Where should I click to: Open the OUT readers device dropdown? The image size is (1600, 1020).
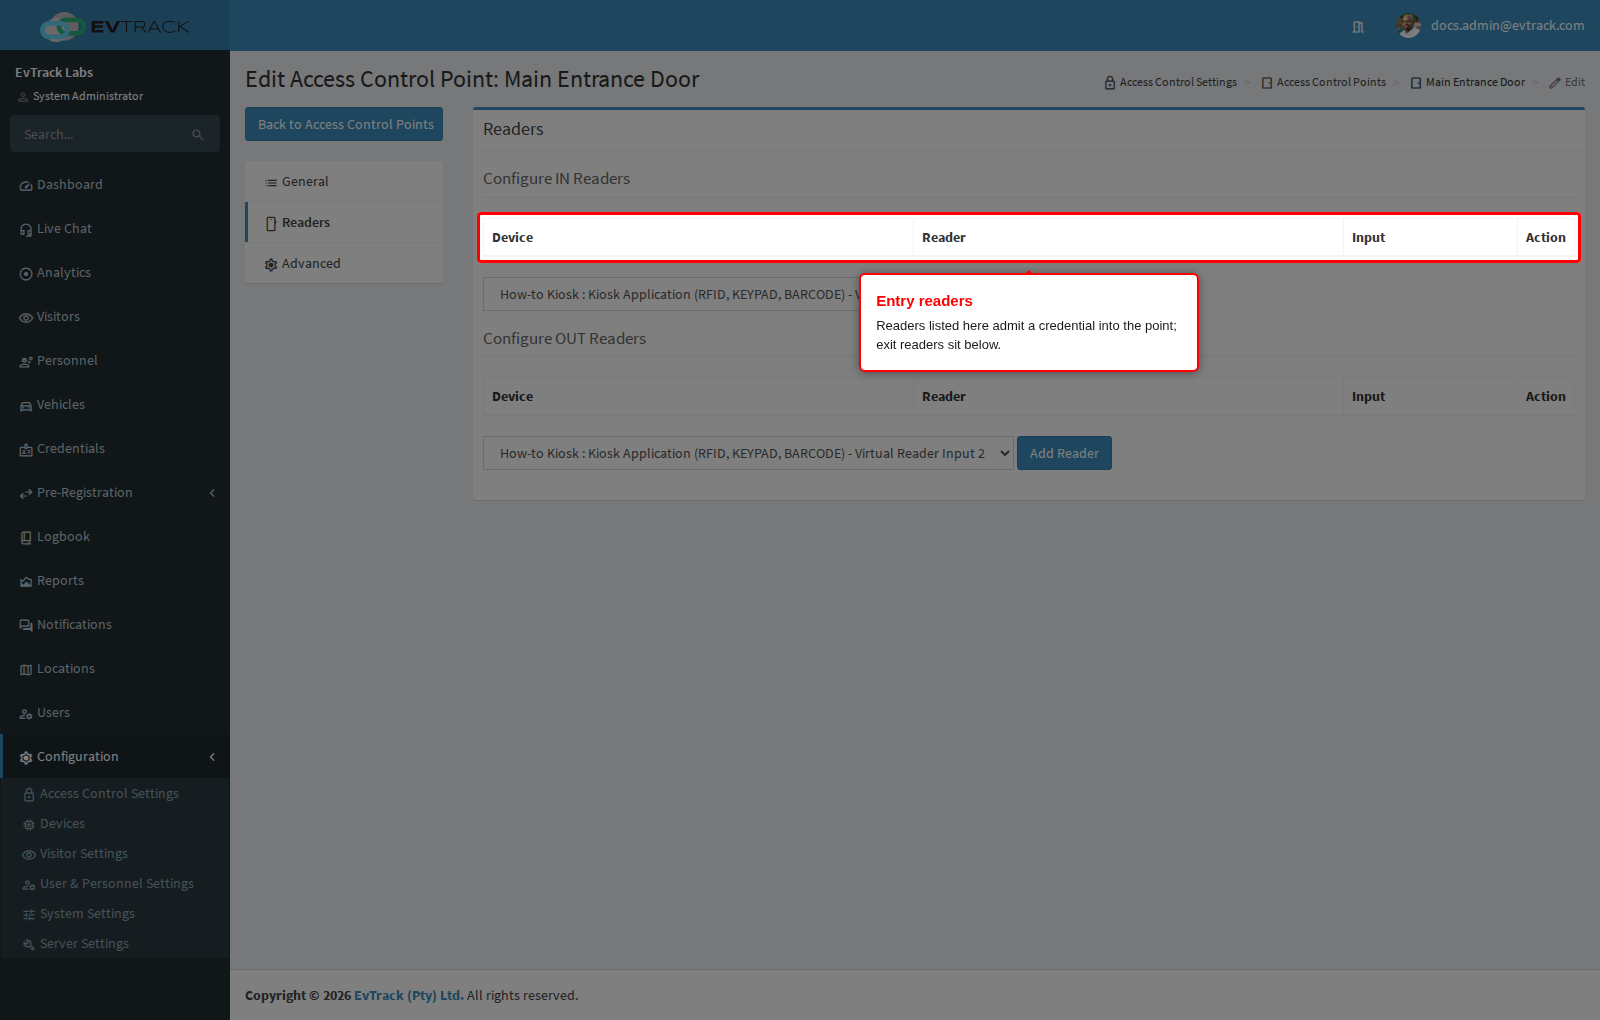coord(748,453)
